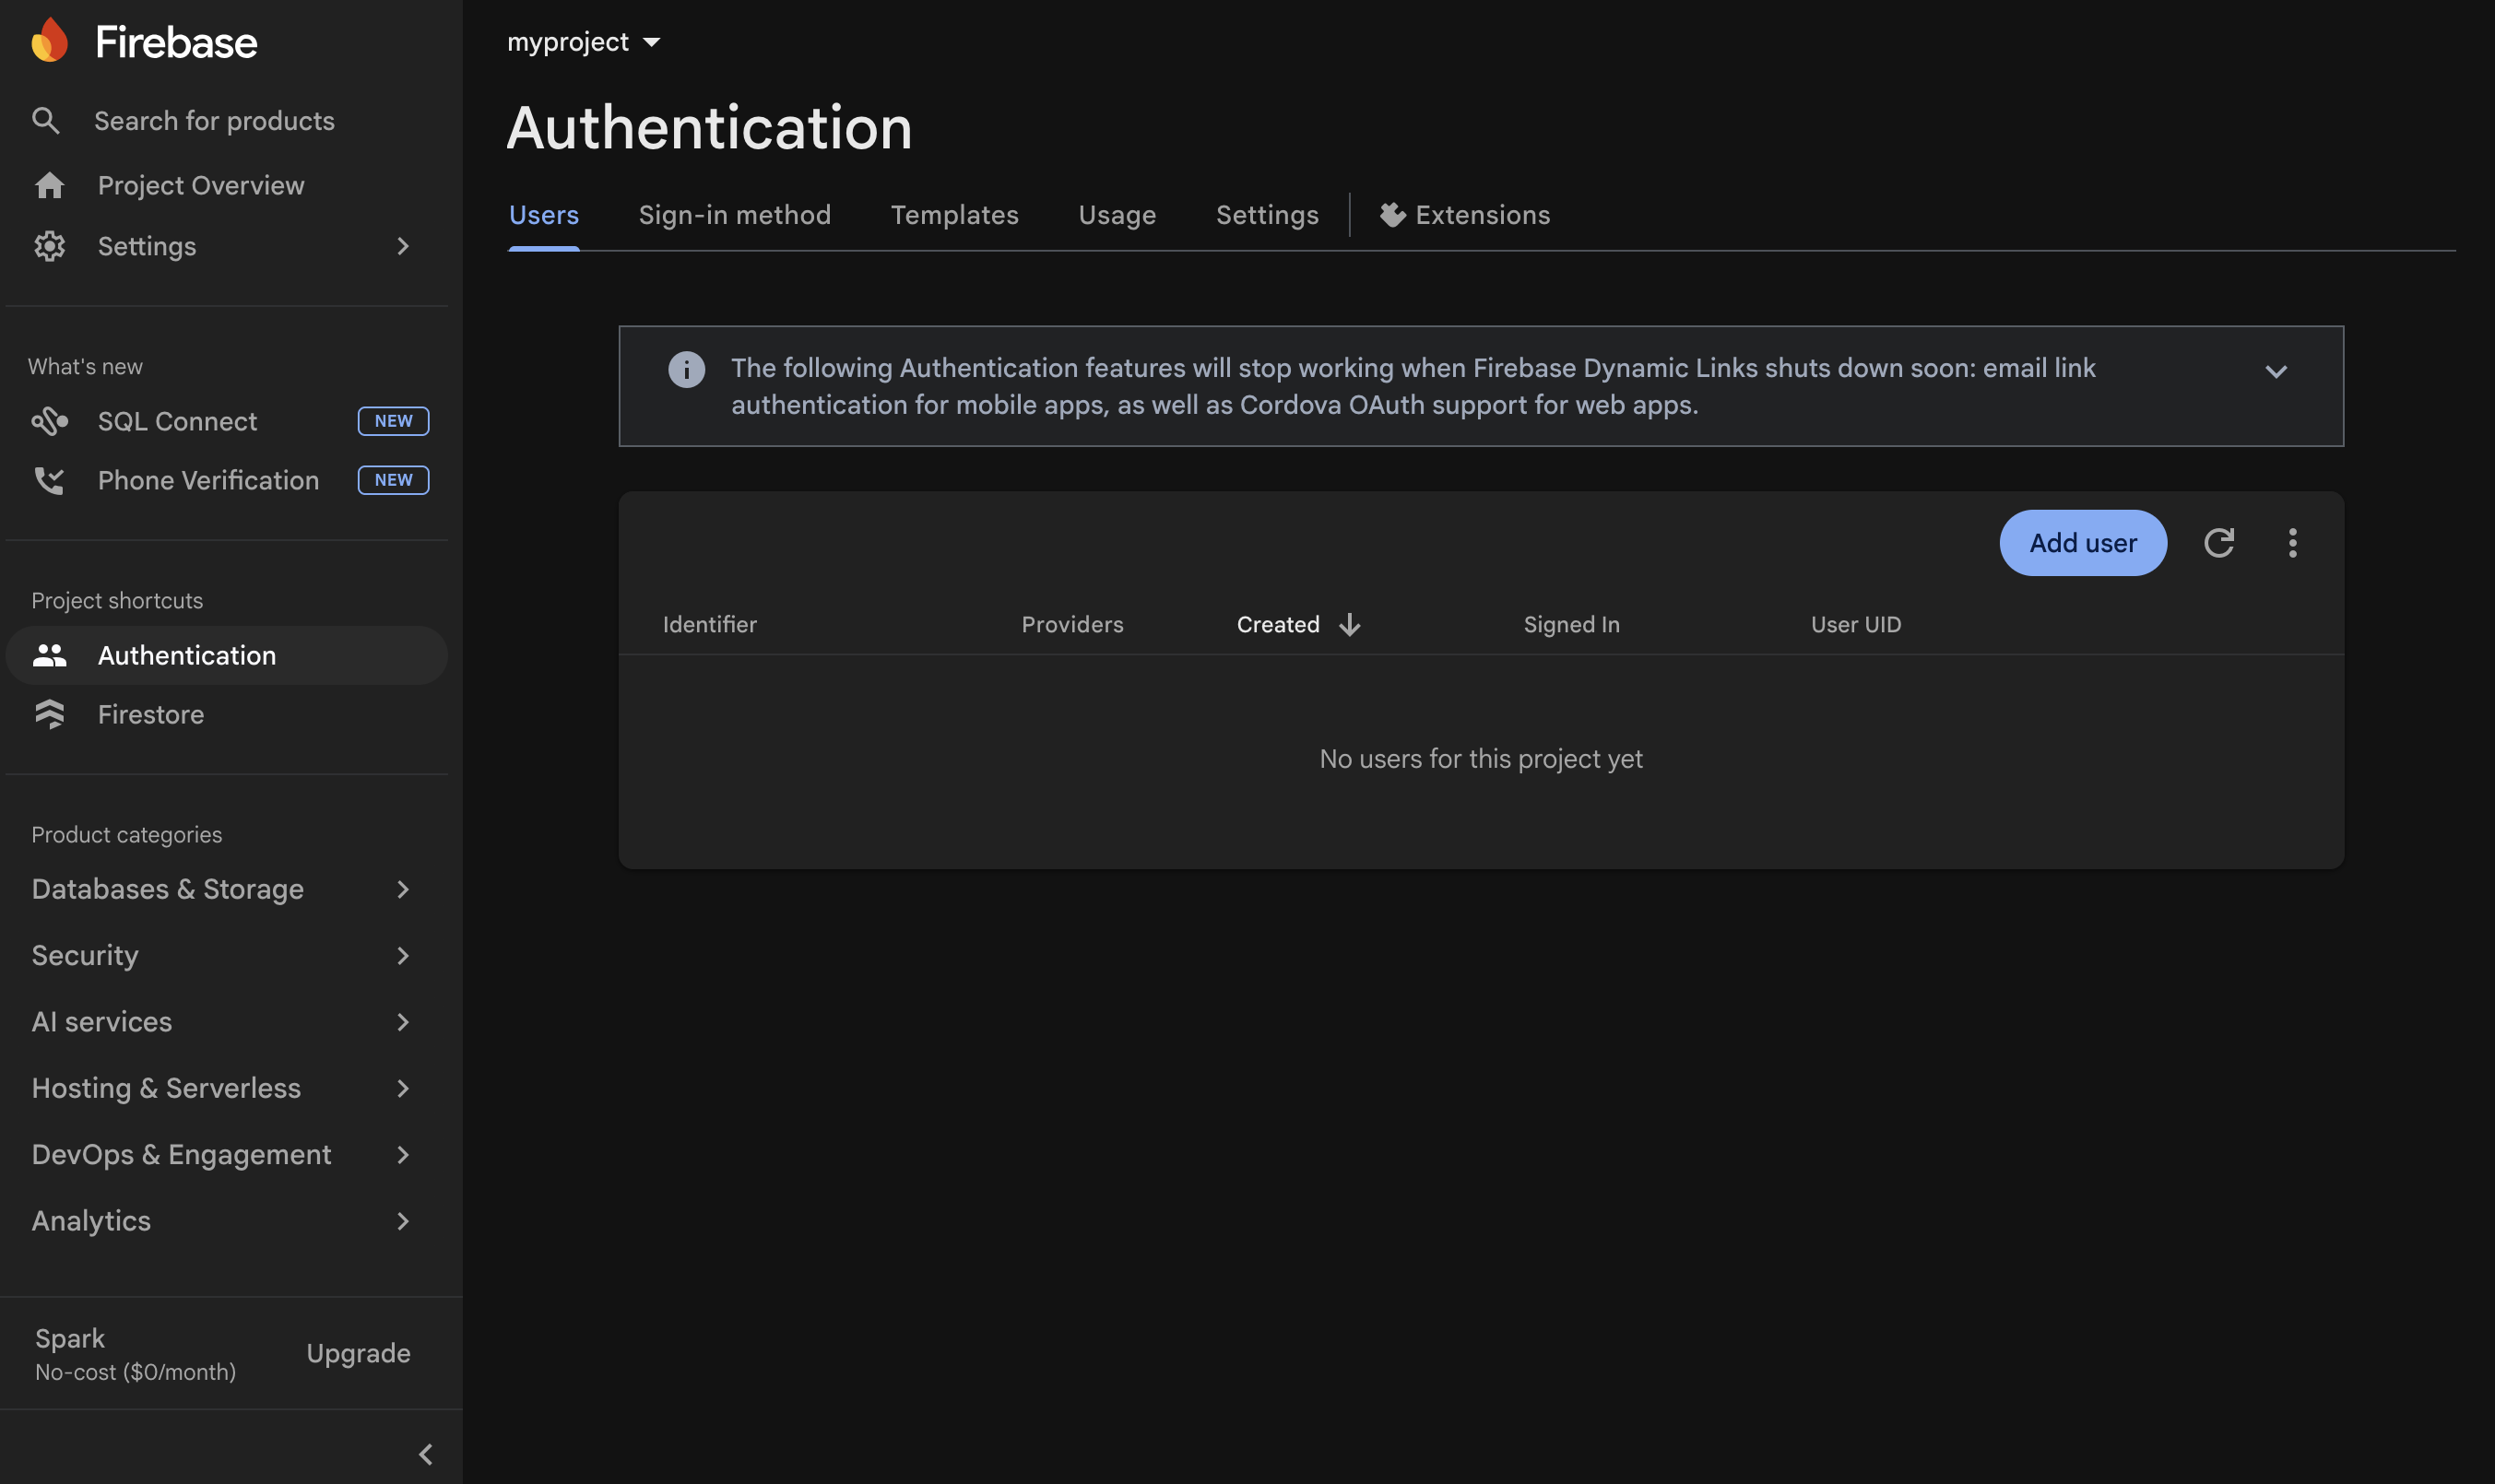Click the Authentication page heading
Viewport: 2495px width, 1484px height.
[x=709, y=128]
